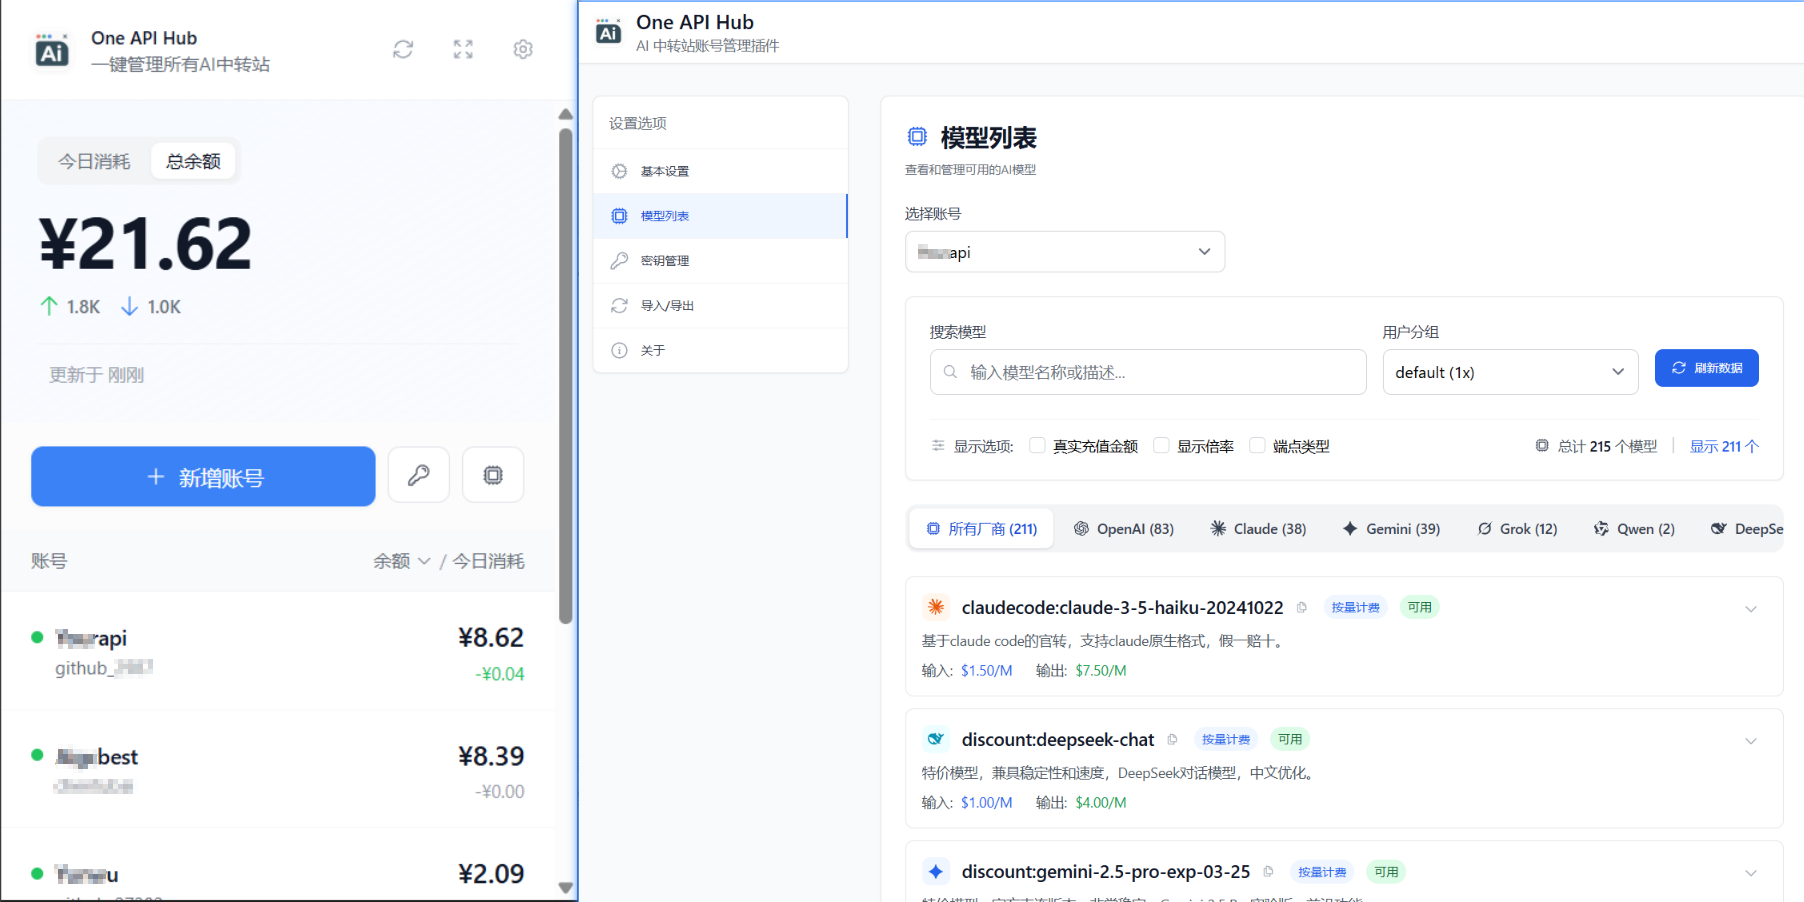Expand the discount:gemini-2.5-pro model card
1804x902 pixels.
click(1751, 873)
